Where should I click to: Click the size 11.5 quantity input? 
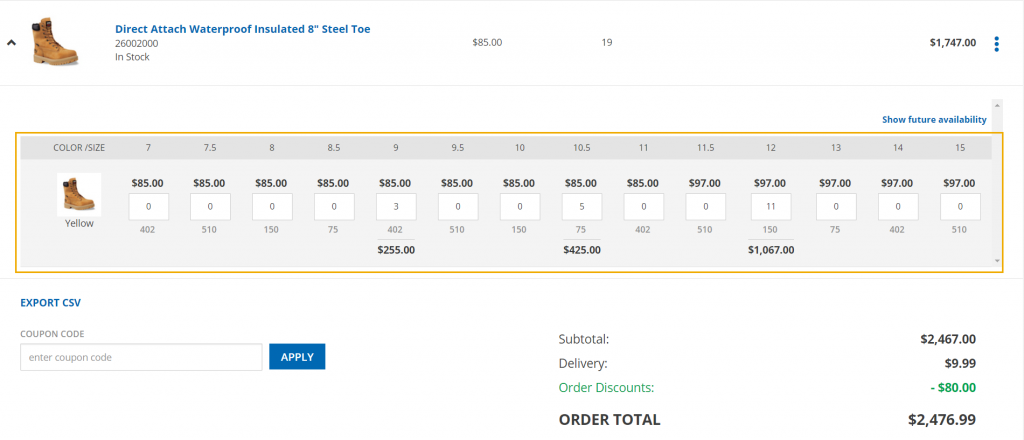click(x=706, y=207)
